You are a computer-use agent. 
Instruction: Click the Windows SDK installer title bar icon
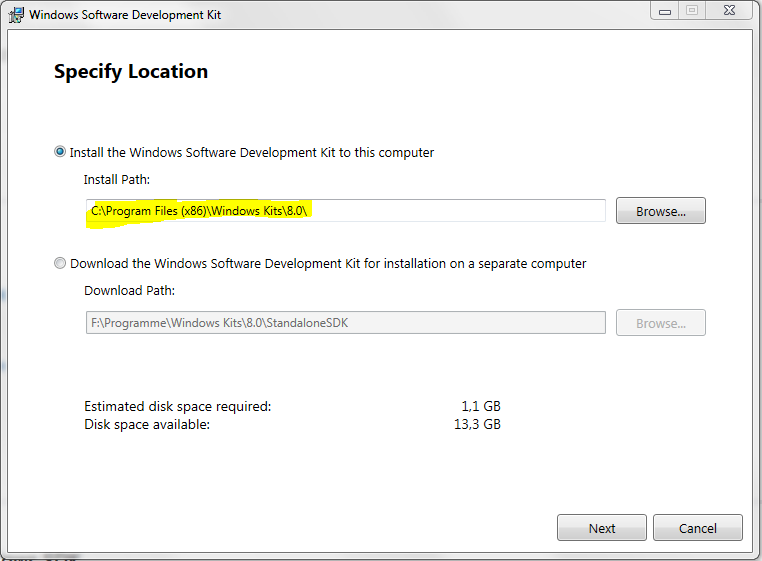click(16, 15)
